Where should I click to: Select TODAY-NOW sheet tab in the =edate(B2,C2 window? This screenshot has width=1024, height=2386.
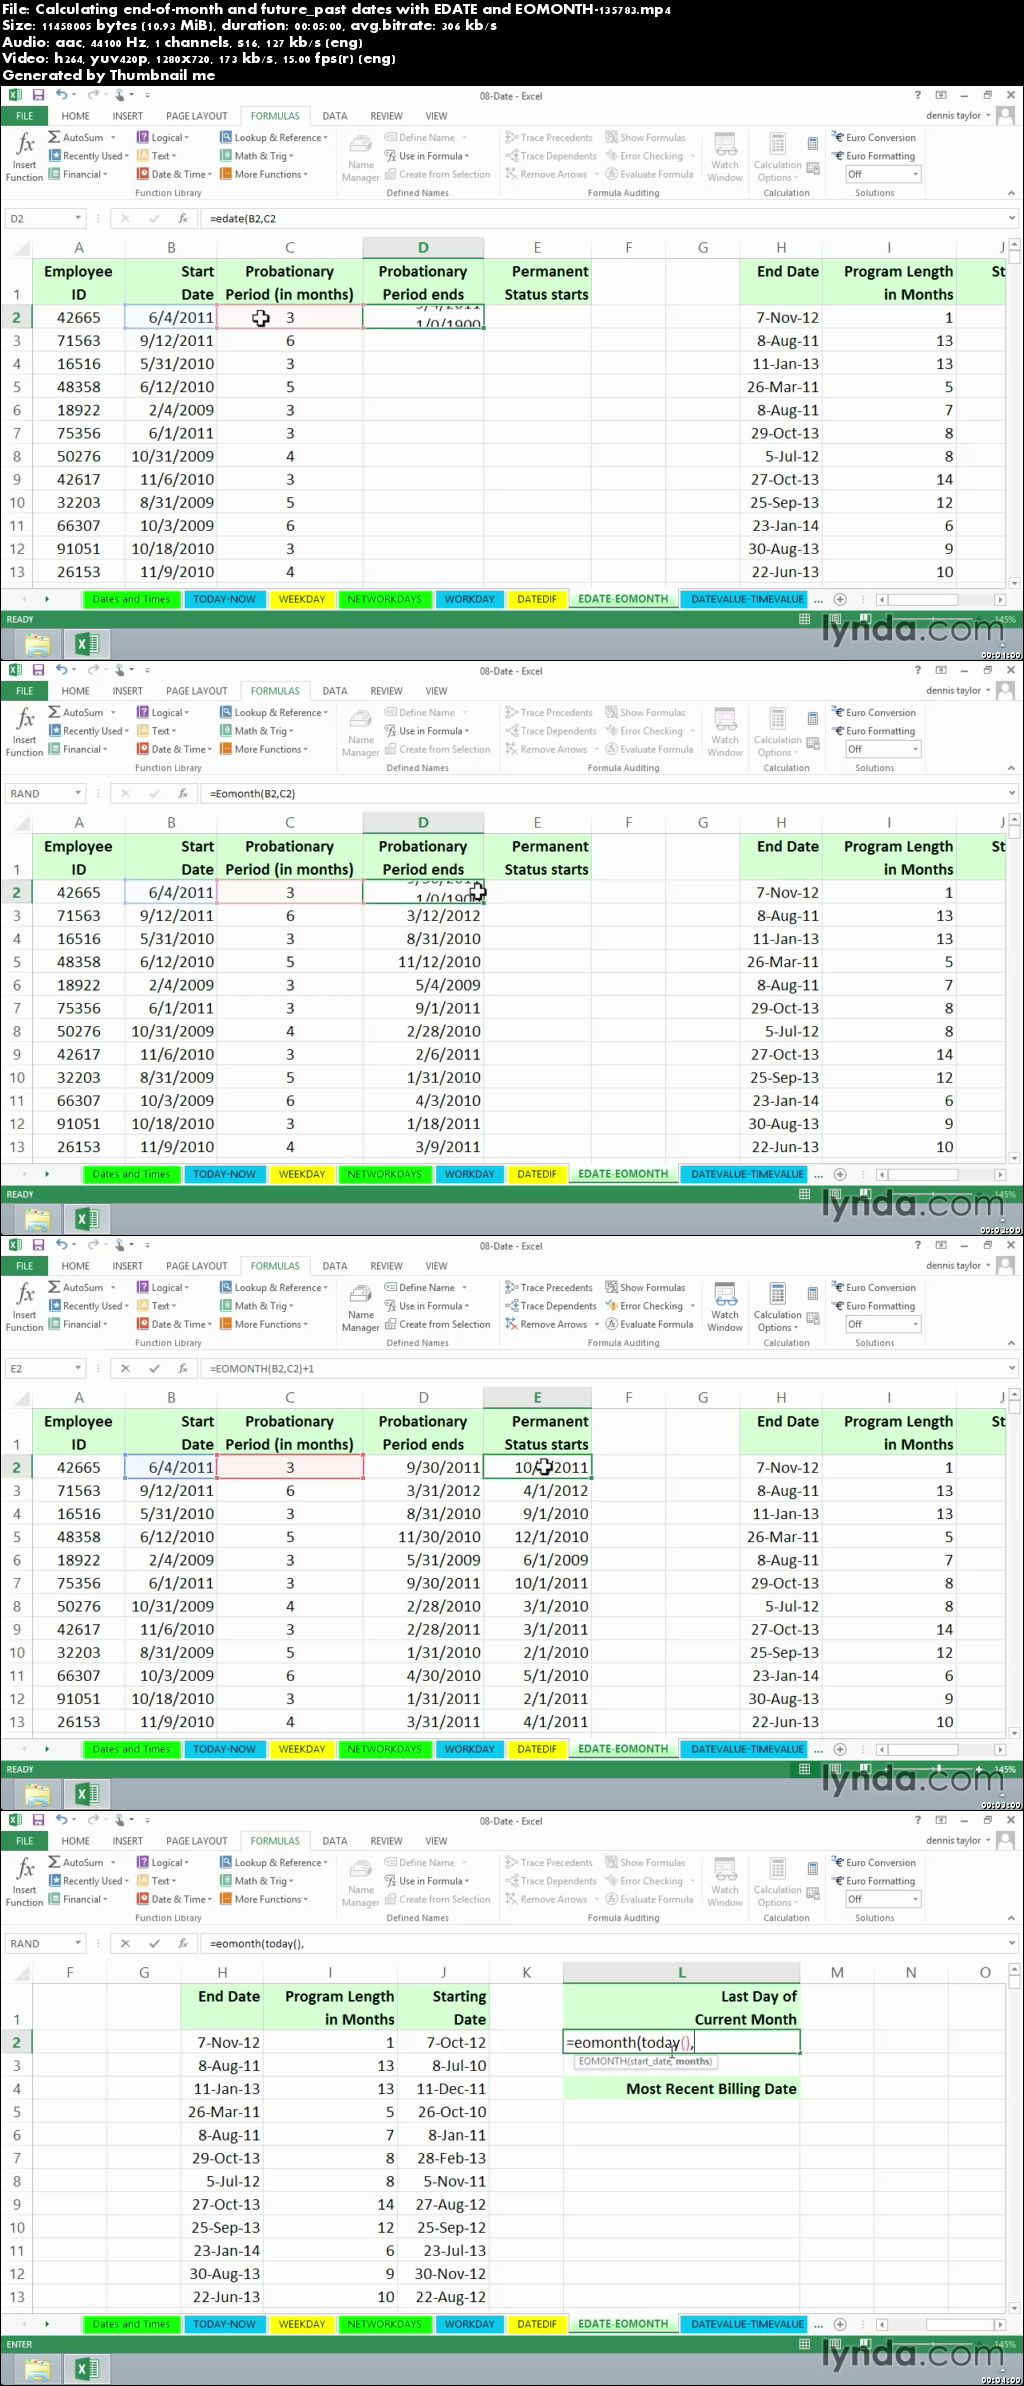pos(225,599)
